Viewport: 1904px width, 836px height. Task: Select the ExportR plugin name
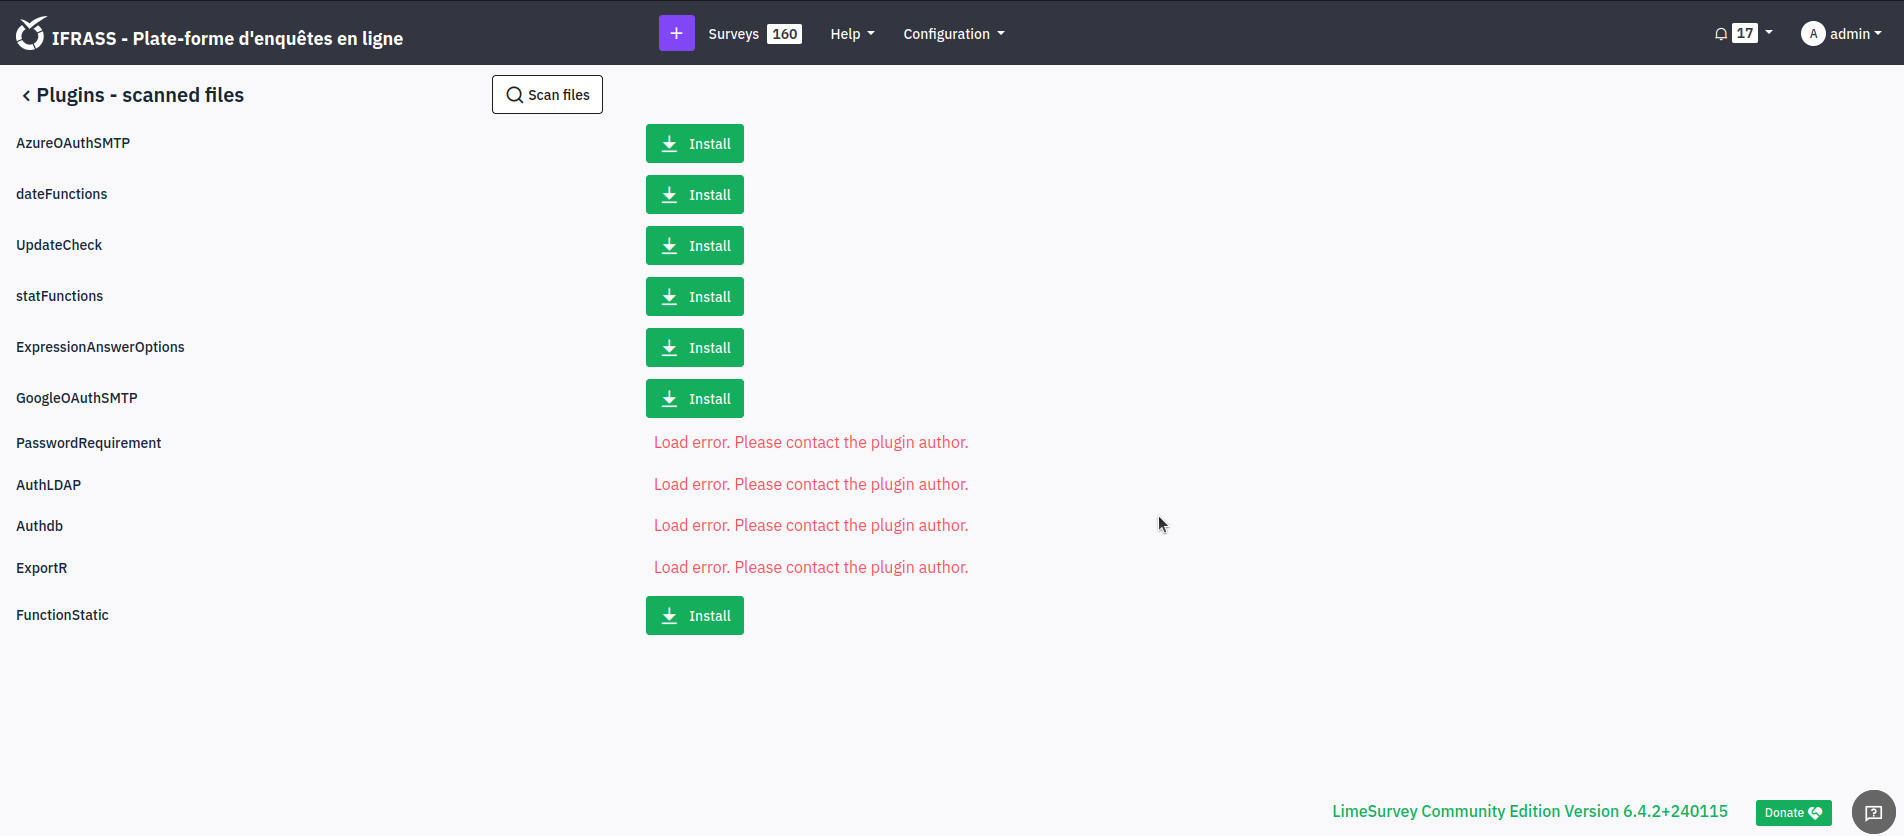tap(42, 568)
